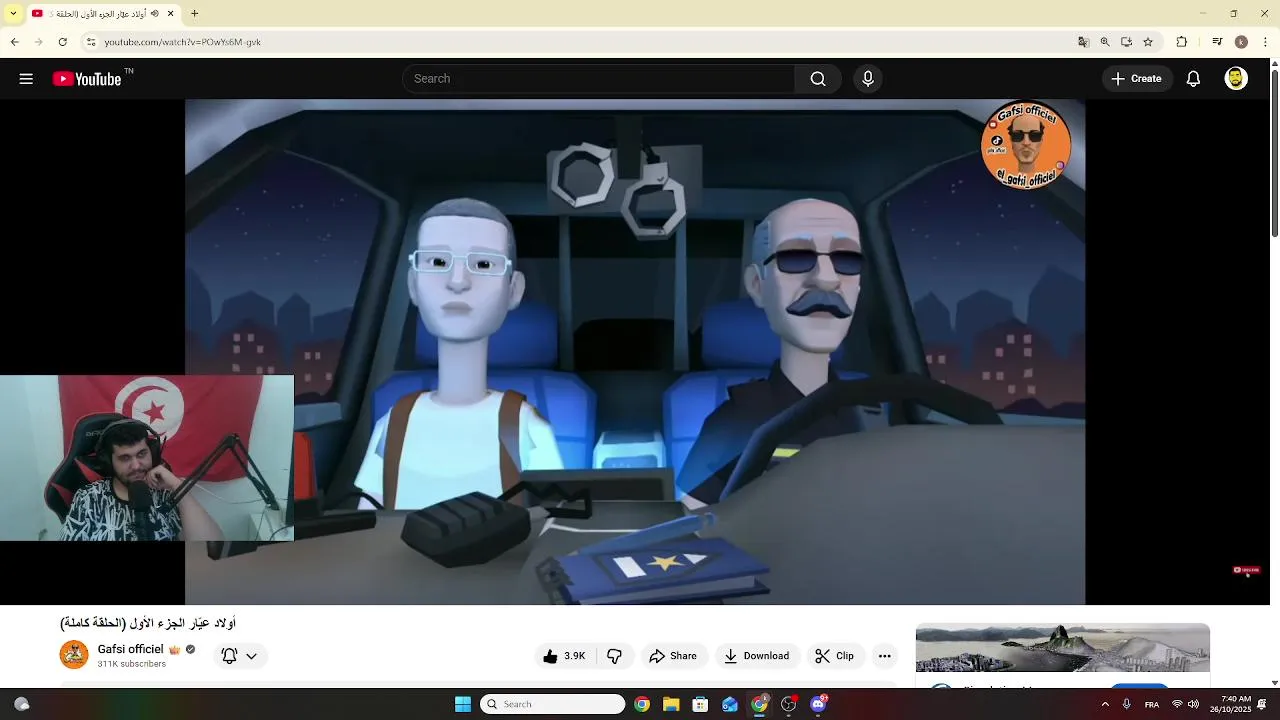This screenshot has height=720, width=1280.
Task: Open the translate page icon in address bar
Action: (x=1083, y=42)
